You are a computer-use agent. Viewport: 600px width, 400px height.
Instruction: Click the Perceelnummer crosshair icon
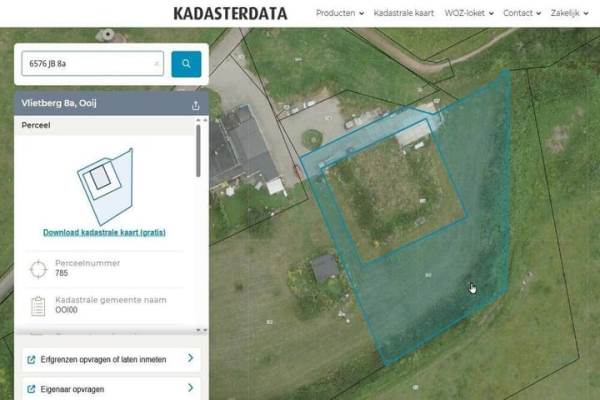click(38, 268)
